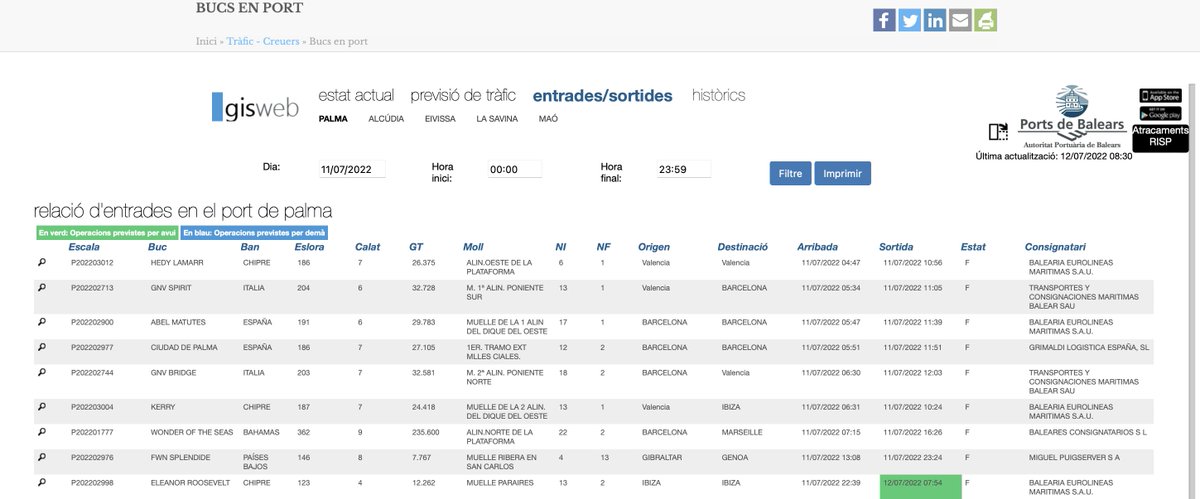Open details magnifier for HEDY LAMARR
1200x499 pixels.
[42, 262]
